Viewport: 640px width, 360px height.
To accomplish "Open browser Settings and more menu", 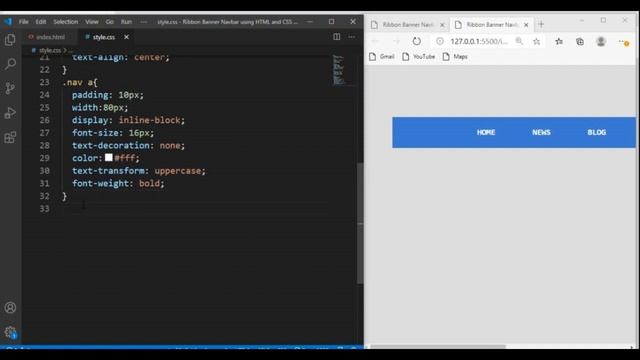I will point(623,42).
